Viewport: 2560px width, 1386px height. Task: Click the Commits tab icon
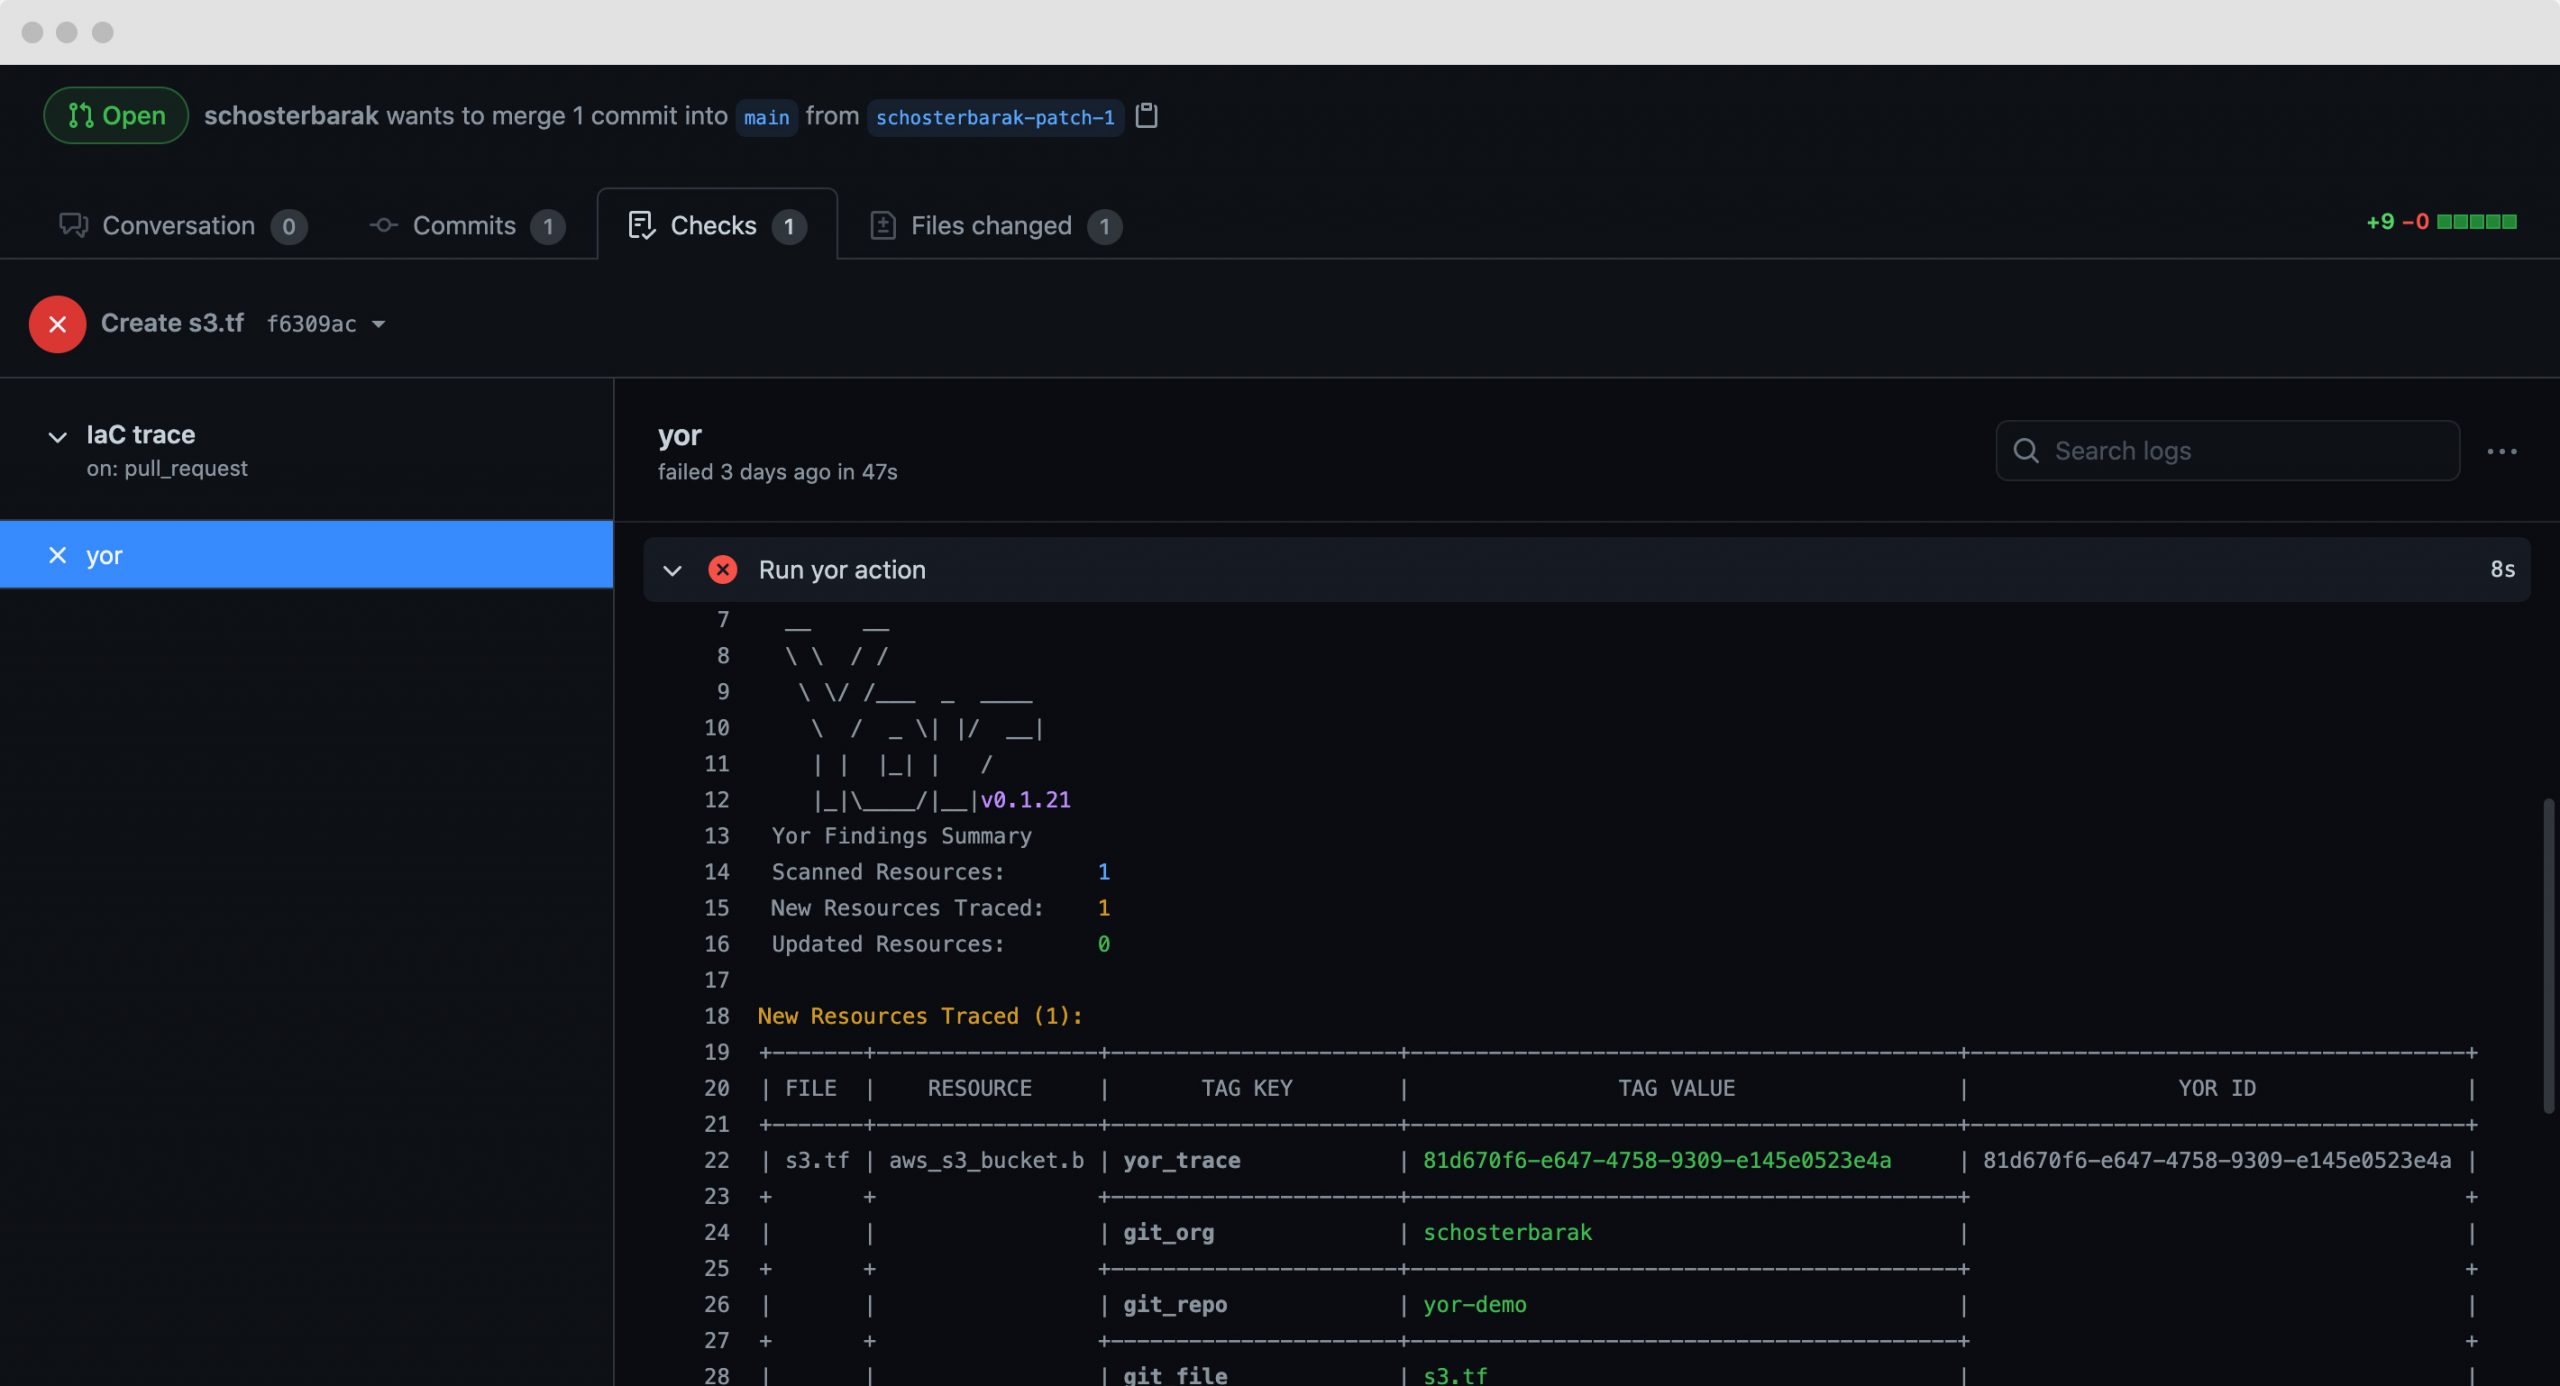click(383, 225)
